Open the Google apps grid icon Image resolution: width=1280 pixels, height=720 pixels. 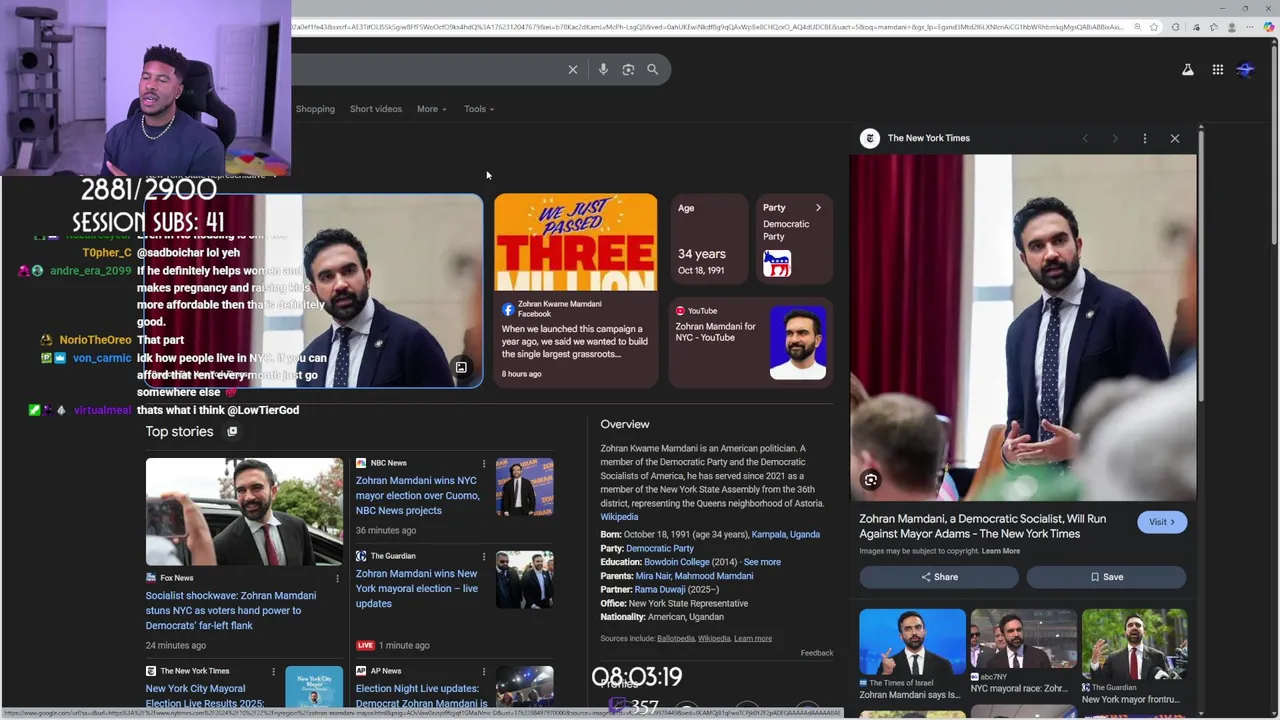(x=1217, y=69)
